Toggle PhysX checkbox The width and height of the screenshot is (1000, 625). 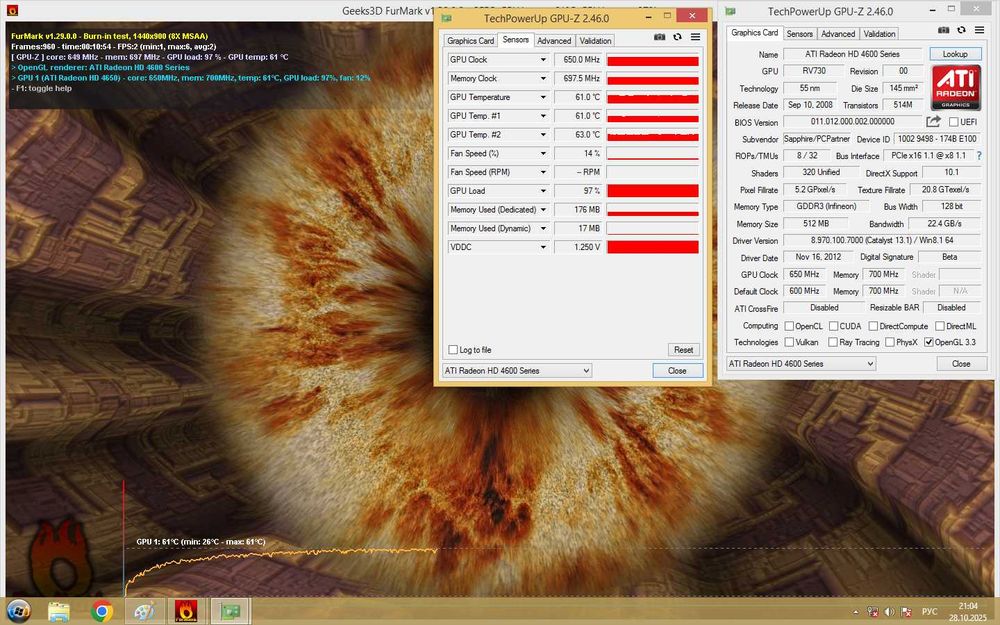click(890, 342)
